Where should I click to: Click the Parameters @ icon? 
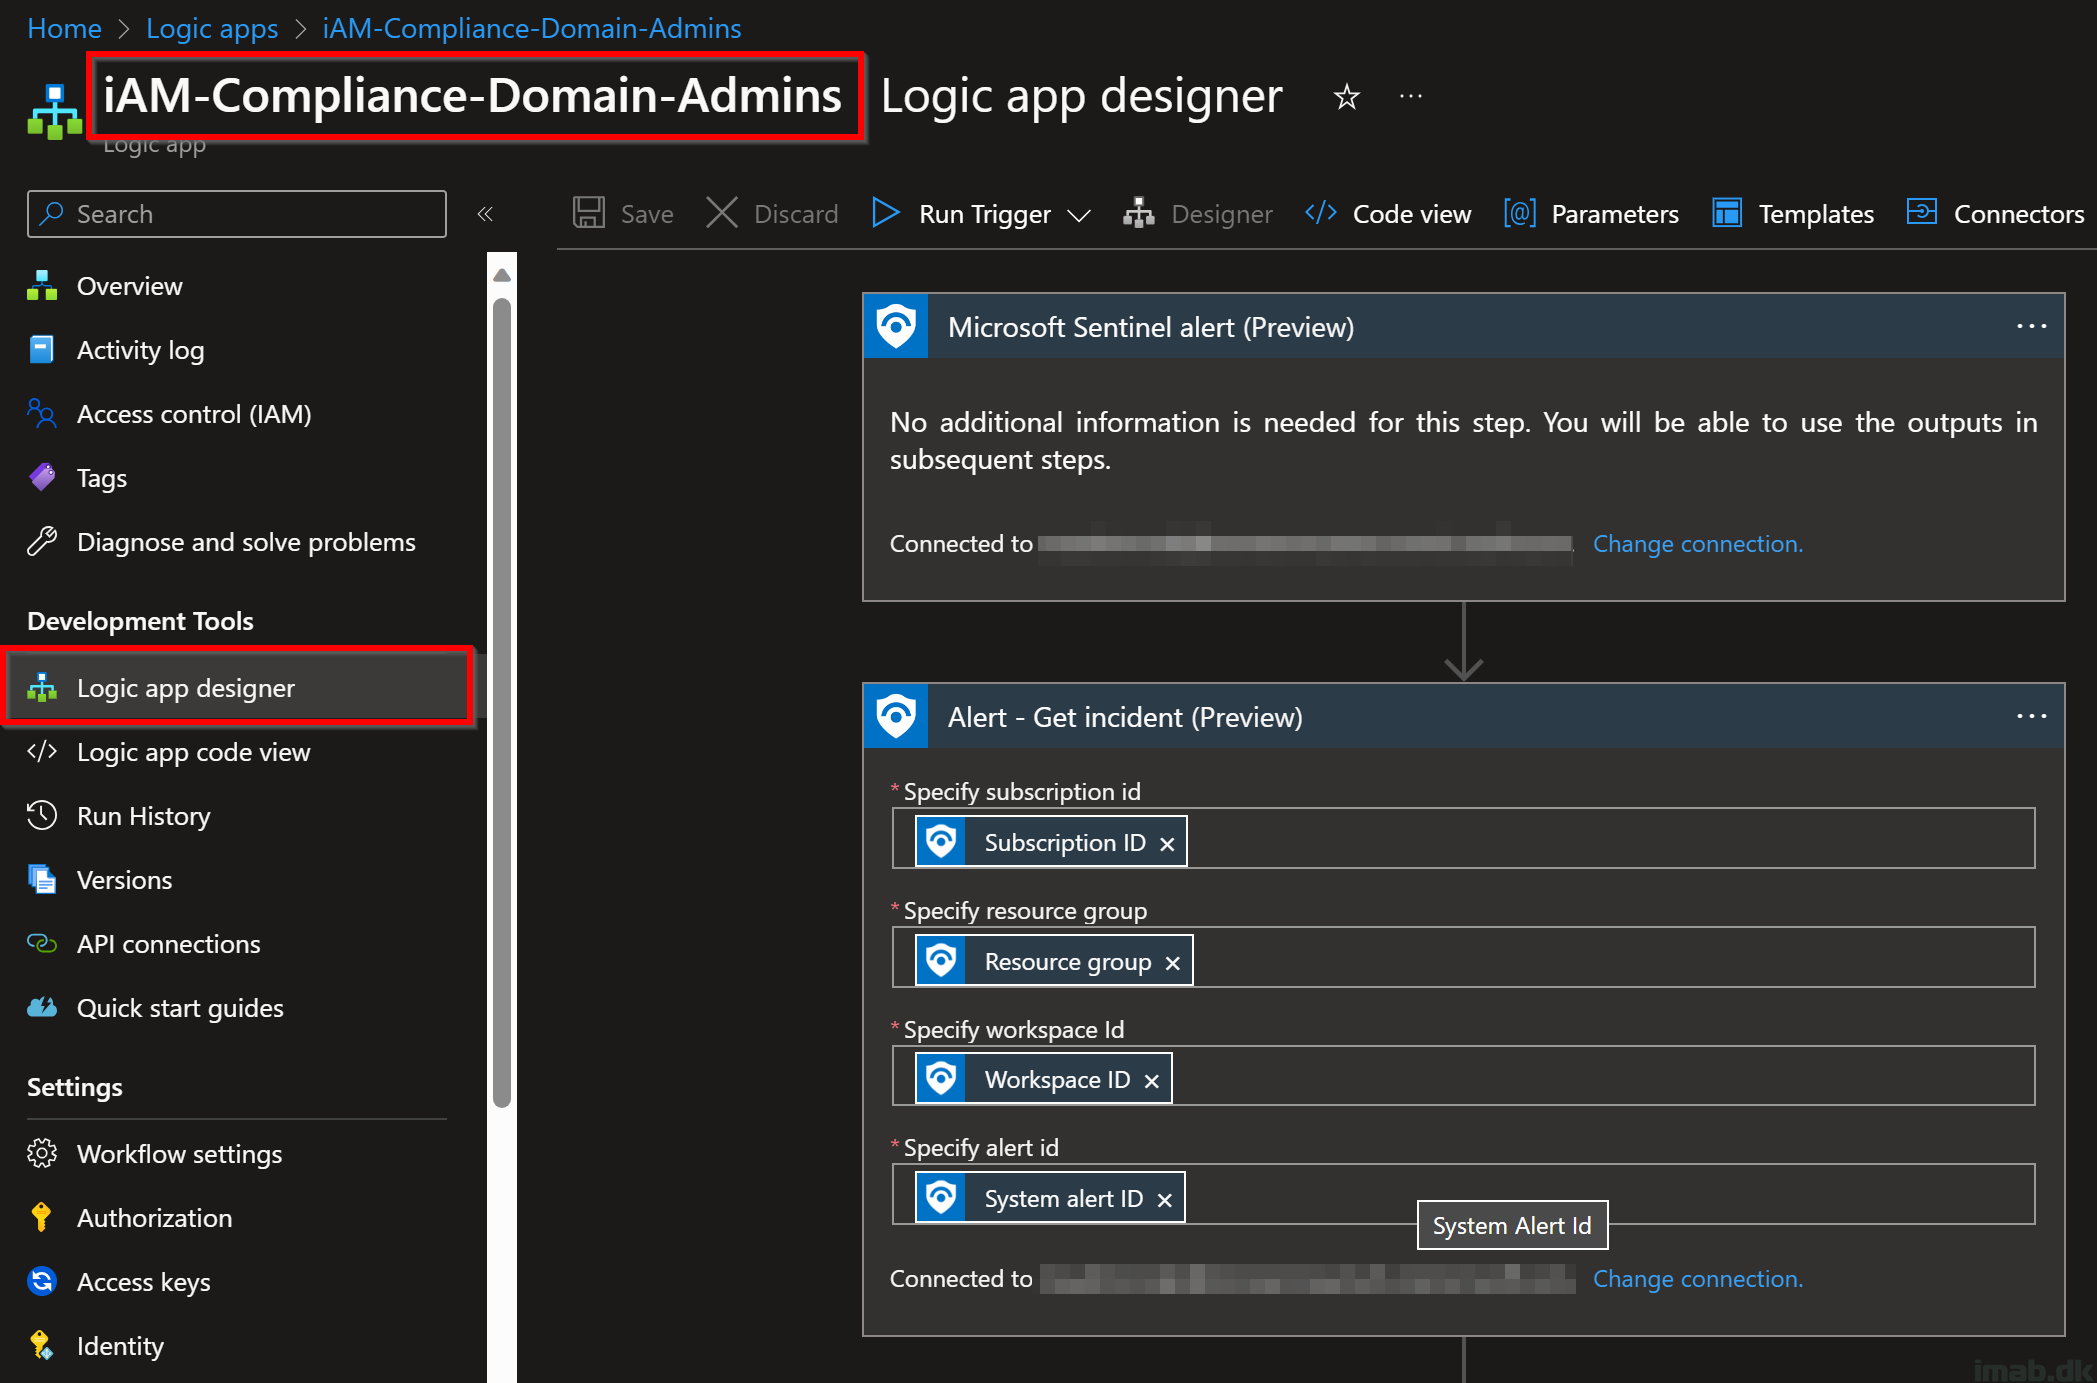pyautogui.click(x=1519, y=213)
